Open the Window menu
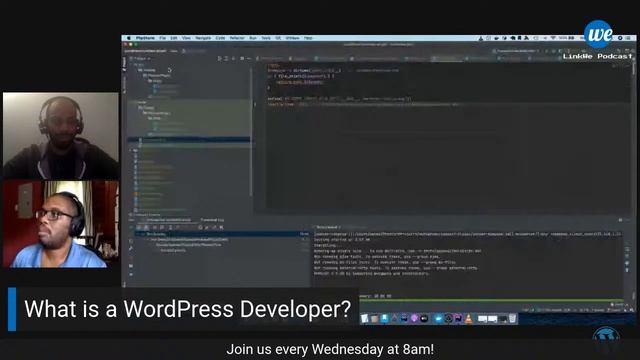640x360 pixels. [292, 38]
